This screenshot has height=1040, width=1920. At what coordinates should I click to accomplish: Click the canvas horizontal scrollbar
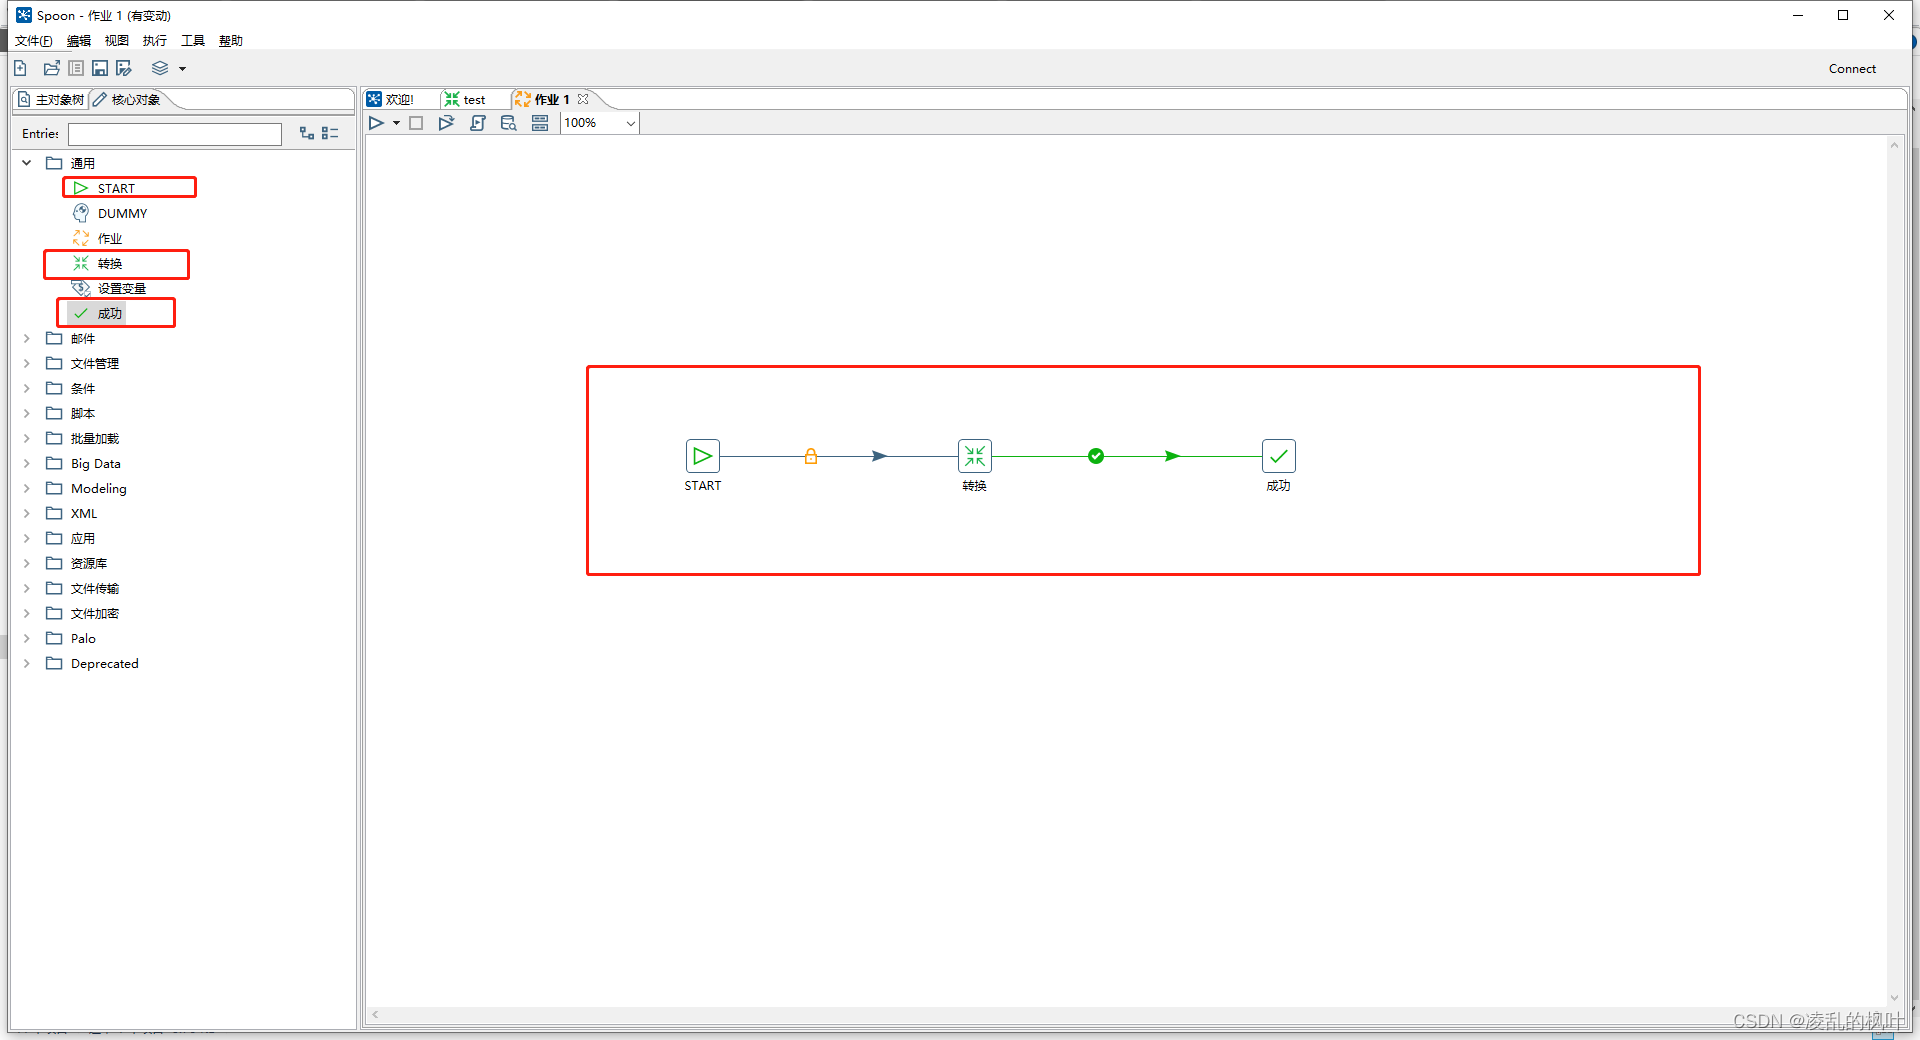[1126, 1014]
